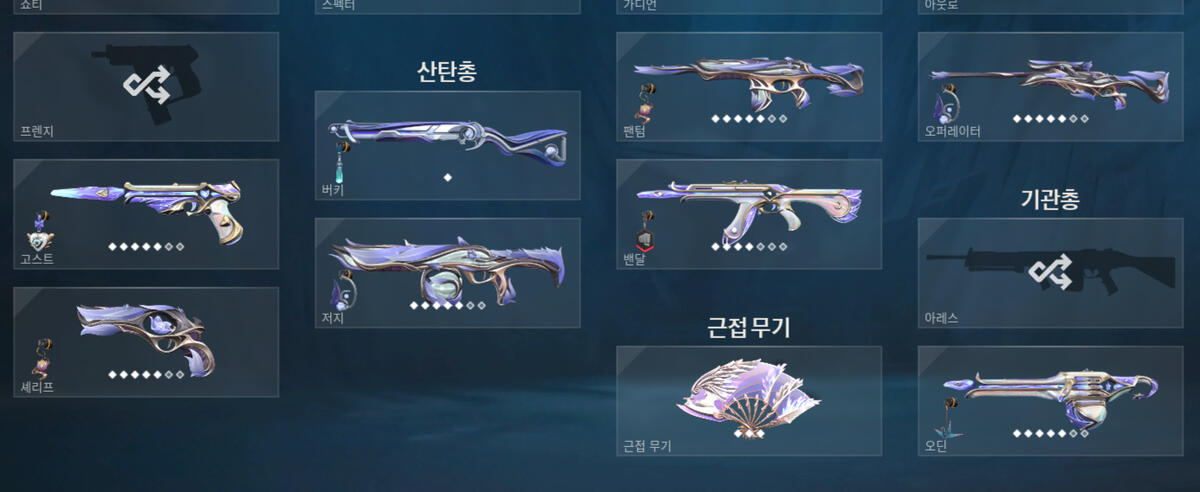1200x492 pixels.
Task: Select the 근접 무기 fan melee card
Action: click(749, 401)
